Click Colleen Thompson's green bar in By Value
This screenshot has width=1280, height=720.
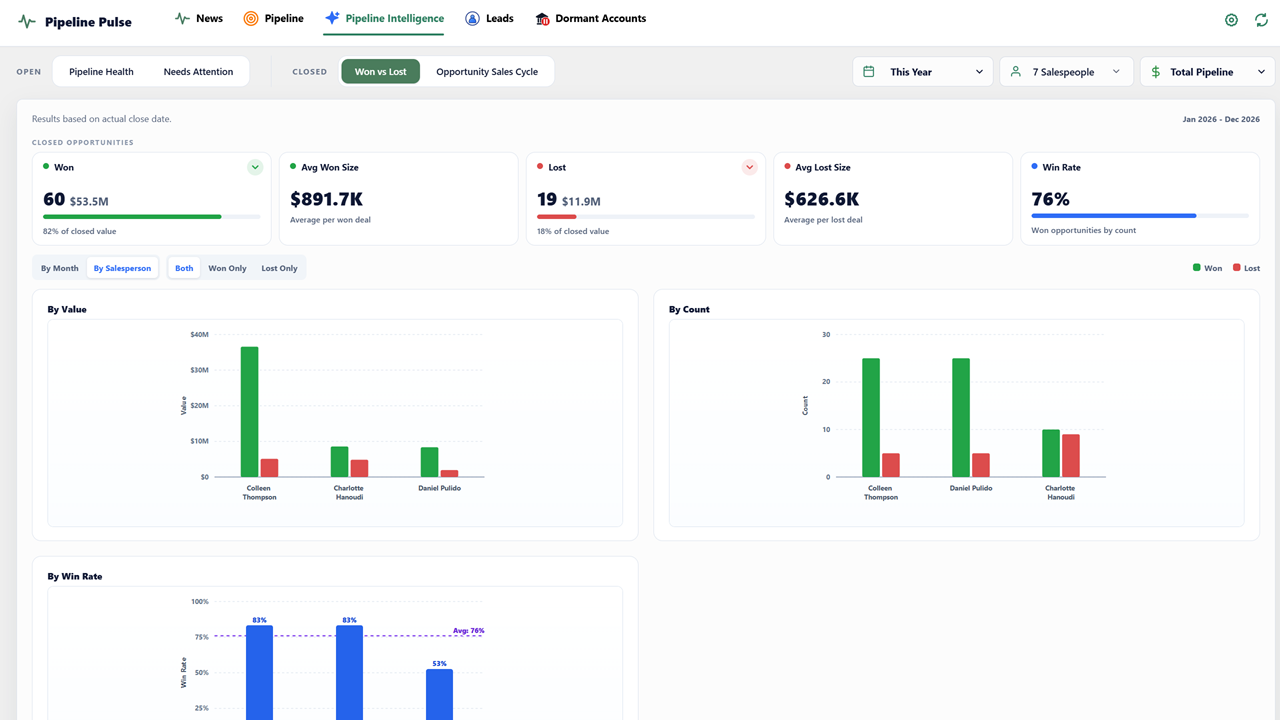tap(250, 412)
